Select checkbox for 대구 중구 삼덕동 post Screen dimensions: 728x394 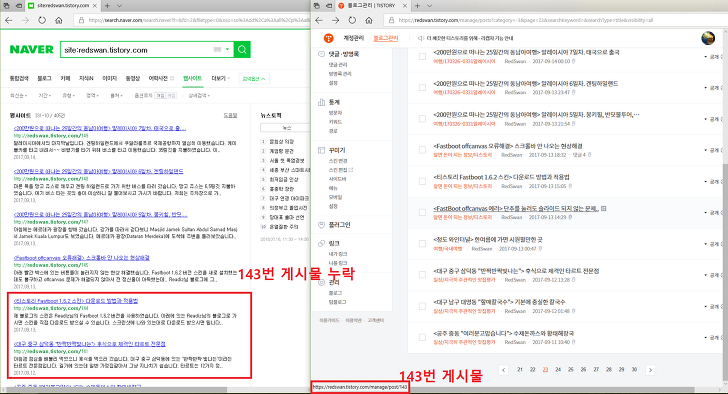pyautogui.click(x=422, y=275)
